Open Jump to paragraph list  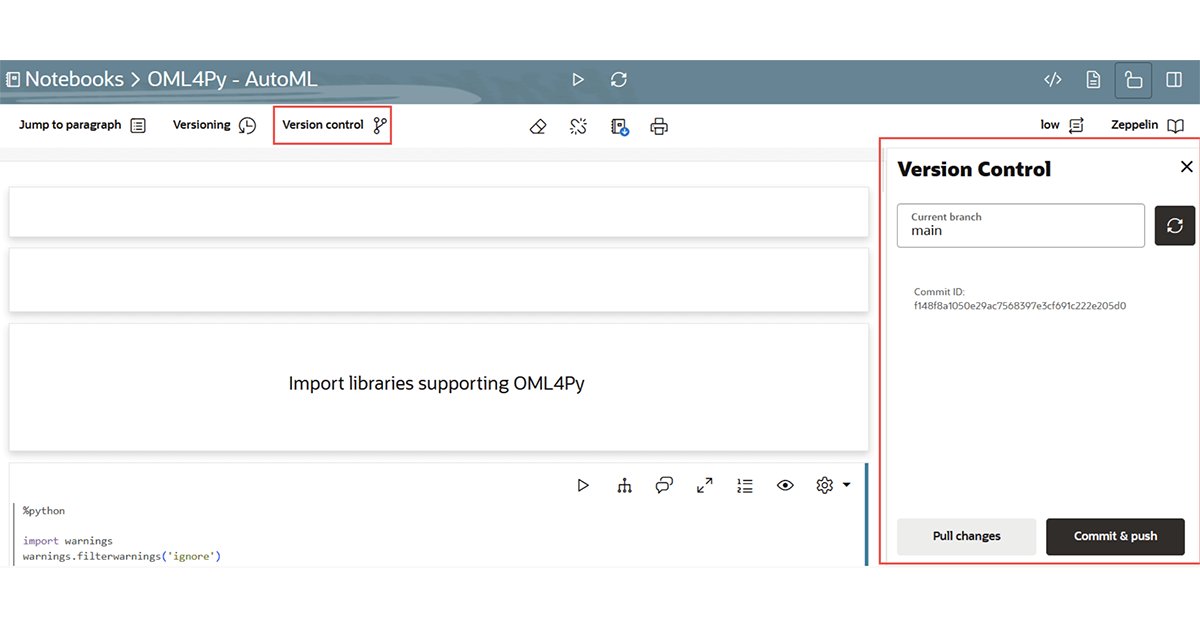pyautogui.click(x=83, y=125)
